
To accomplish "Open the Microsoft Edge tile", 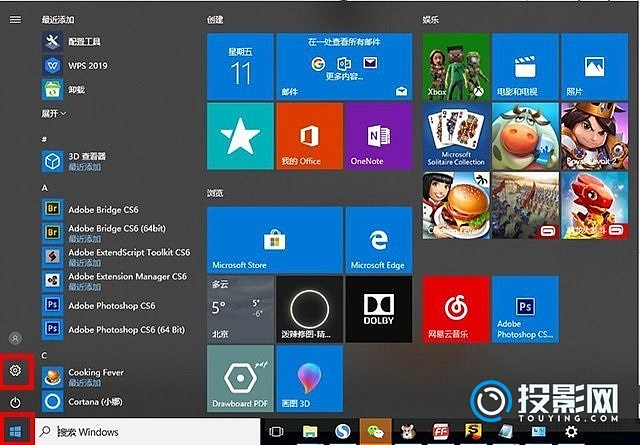I will pos(379,240).
